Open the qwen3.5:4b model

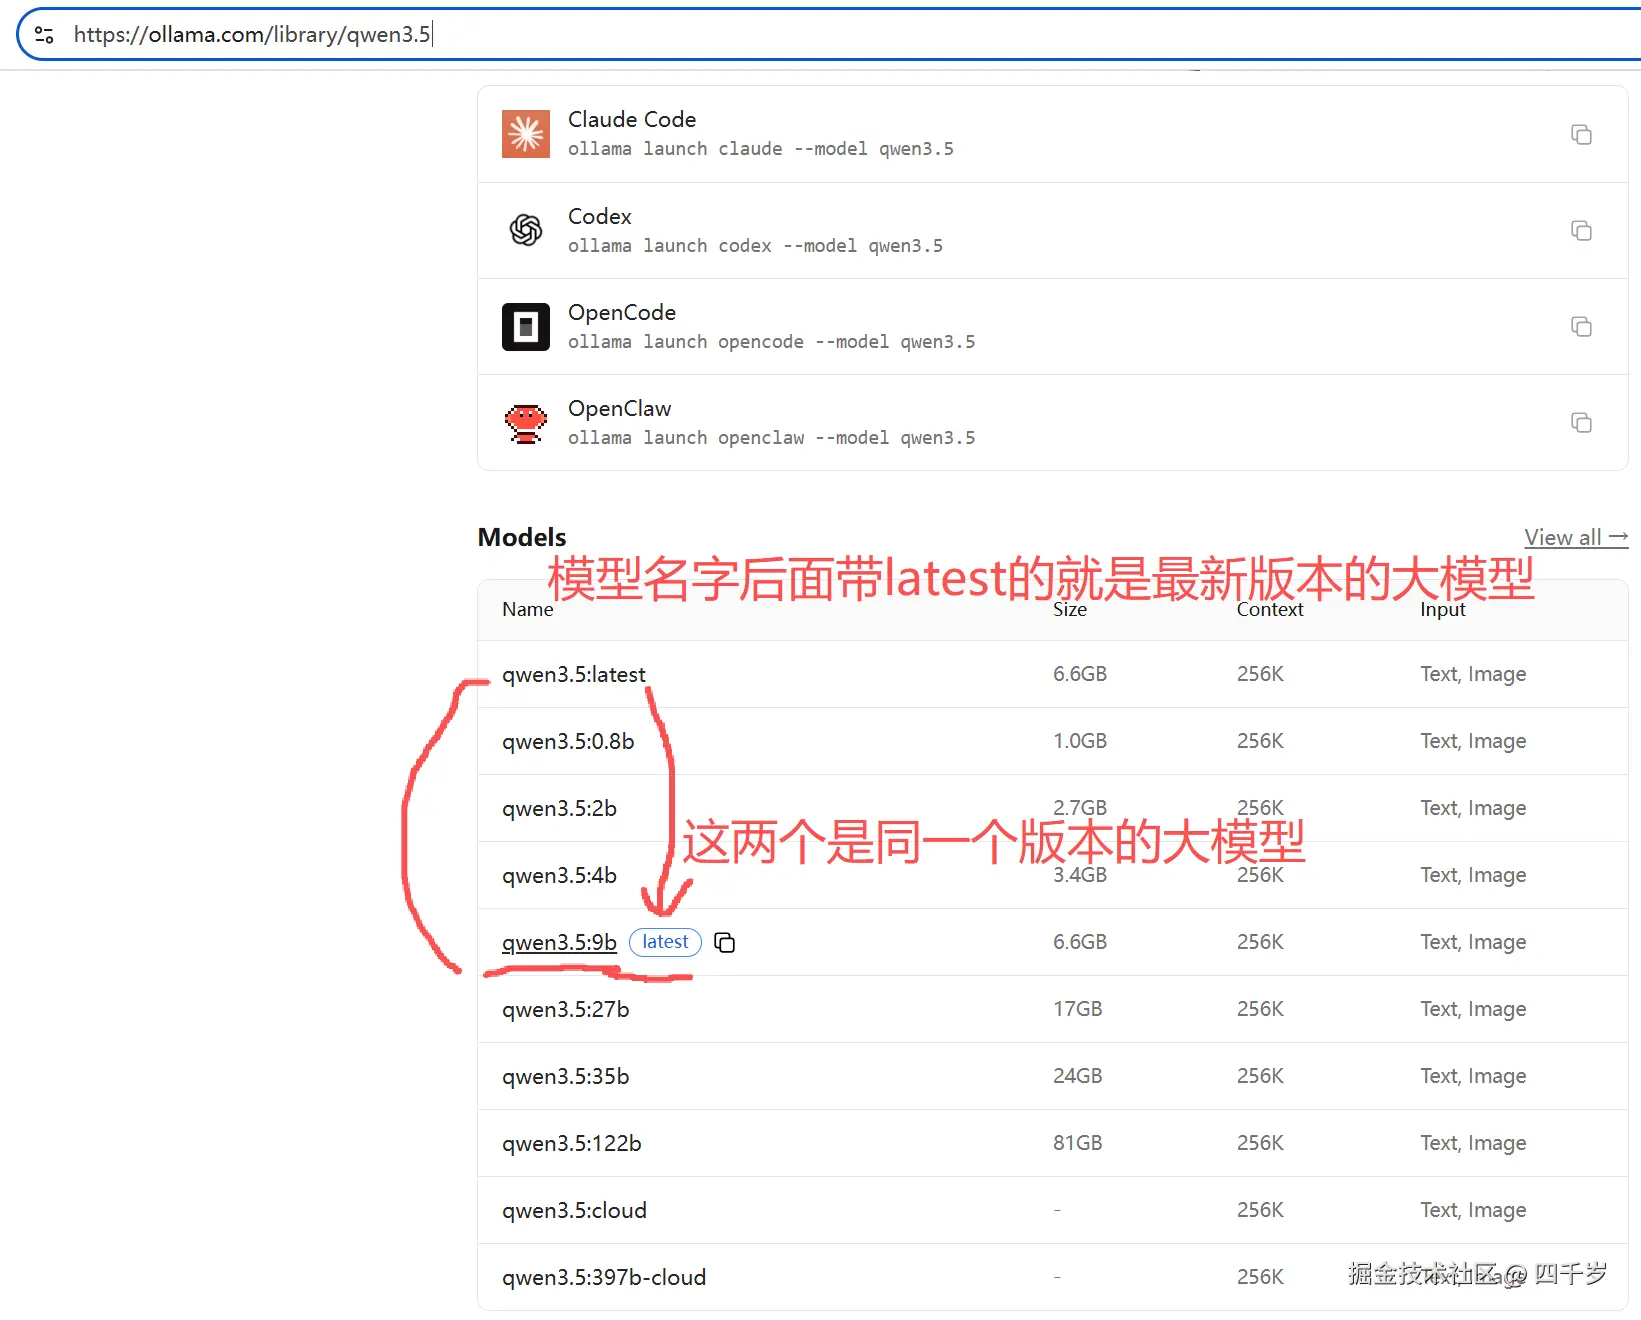[559, 875]
